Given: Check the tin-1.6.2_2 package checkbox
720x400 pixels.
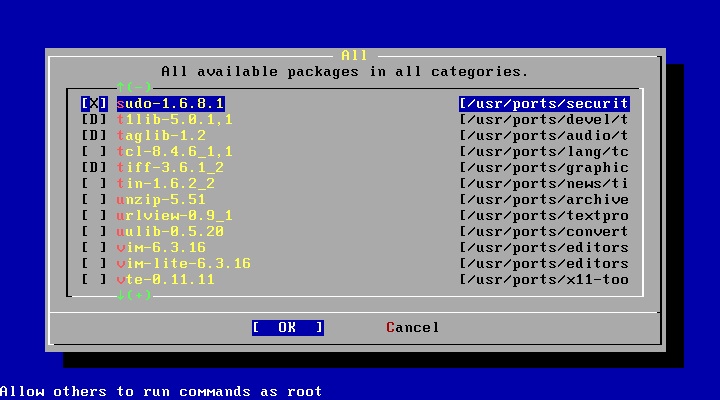Looking at the screenshot, I should 94,184.
